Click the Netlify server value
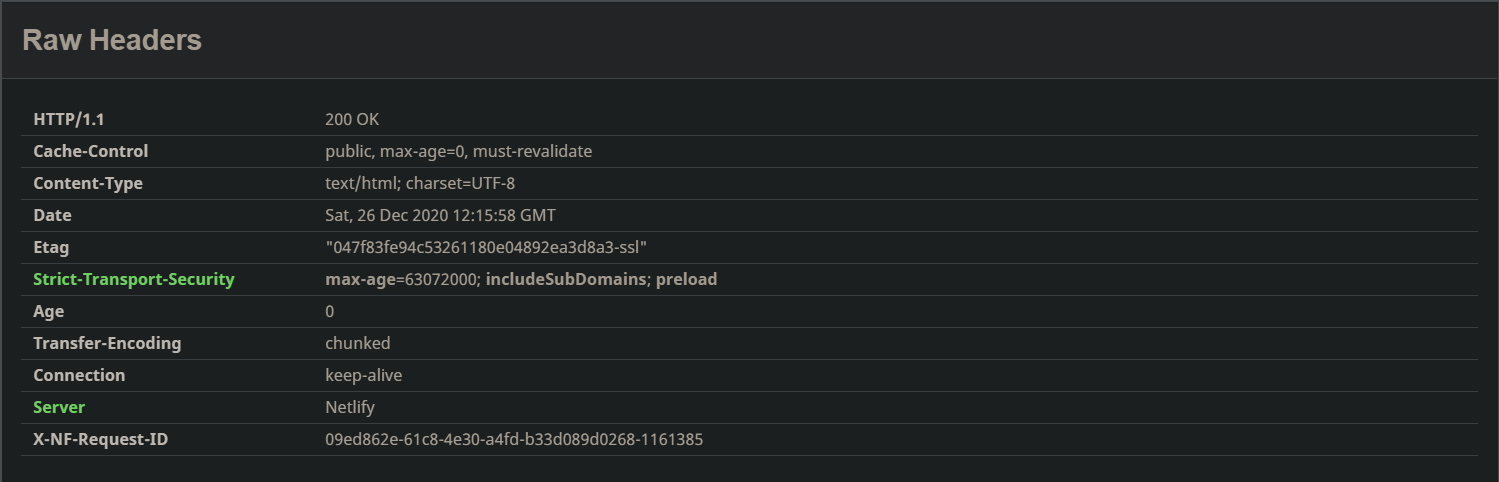The image size is (1499, 482). click(x=350, y=408)
